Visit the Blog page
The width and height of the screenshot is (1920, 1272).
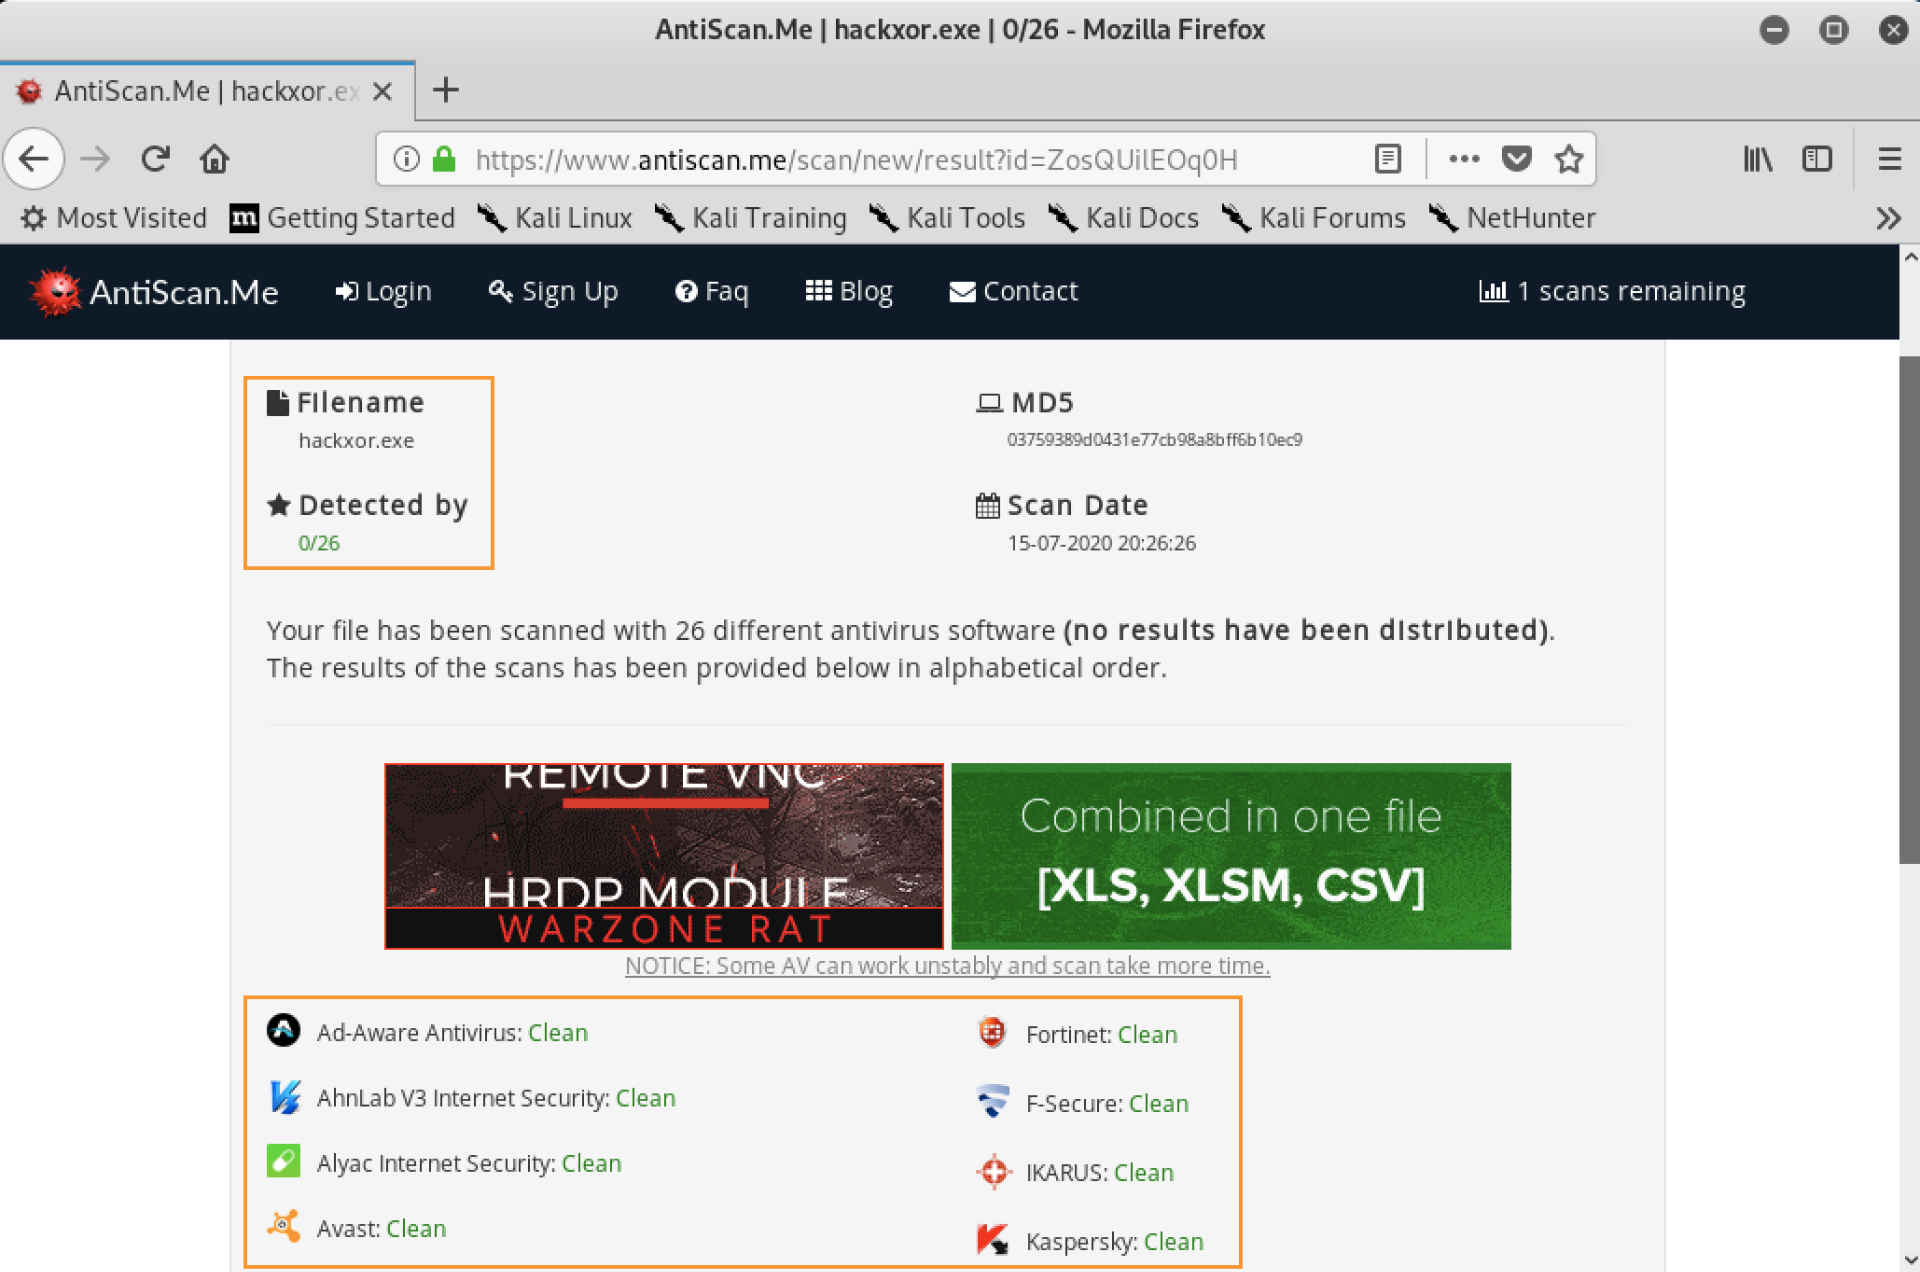tap(849, 291)
